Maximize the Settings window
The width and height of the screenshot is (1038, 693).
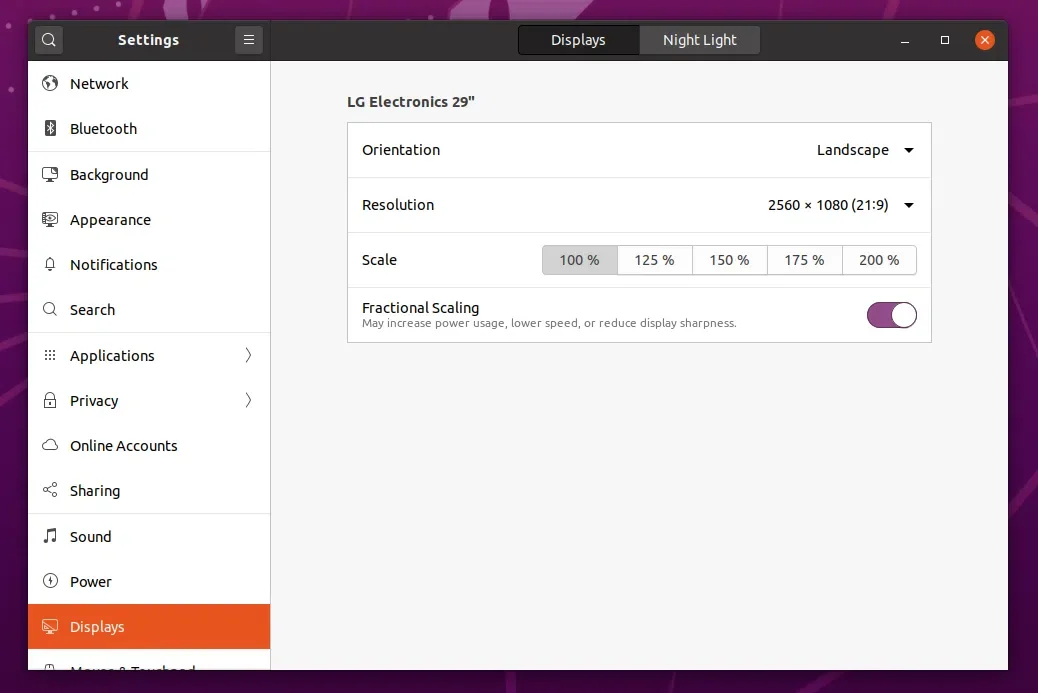click(x=945, y=40)
